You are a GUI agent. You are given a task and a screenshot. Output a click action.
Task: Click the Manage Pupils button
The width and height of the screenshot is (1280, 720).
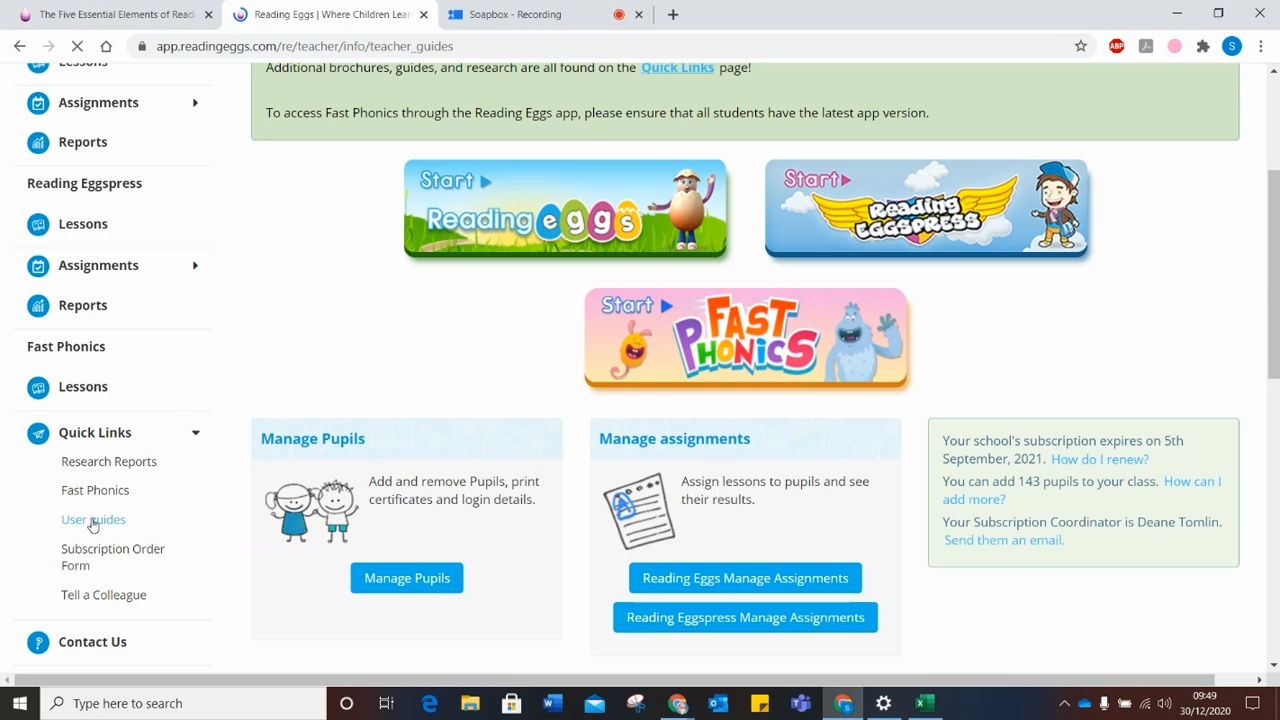pyautogui.click(x=407, y=578)
